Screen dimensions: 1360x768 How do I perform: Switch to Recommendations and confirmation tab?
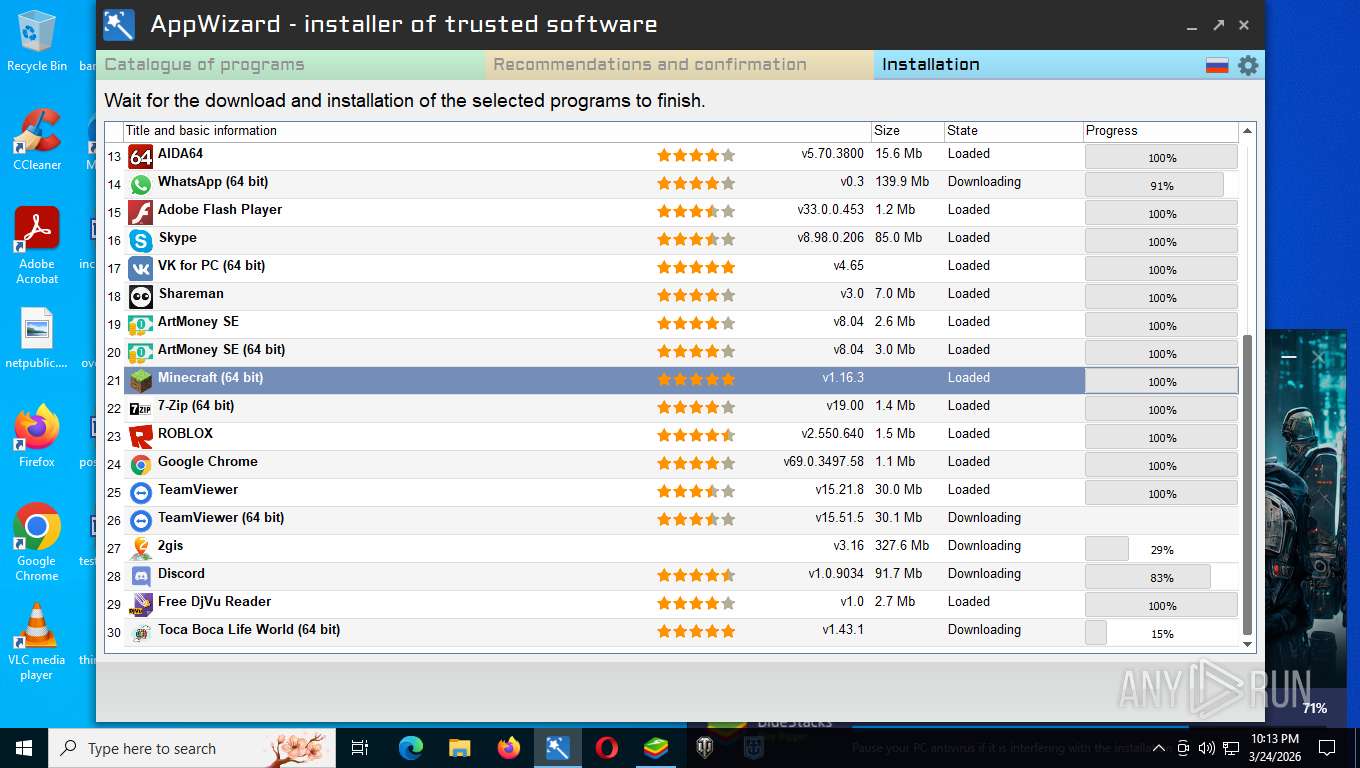680,65
